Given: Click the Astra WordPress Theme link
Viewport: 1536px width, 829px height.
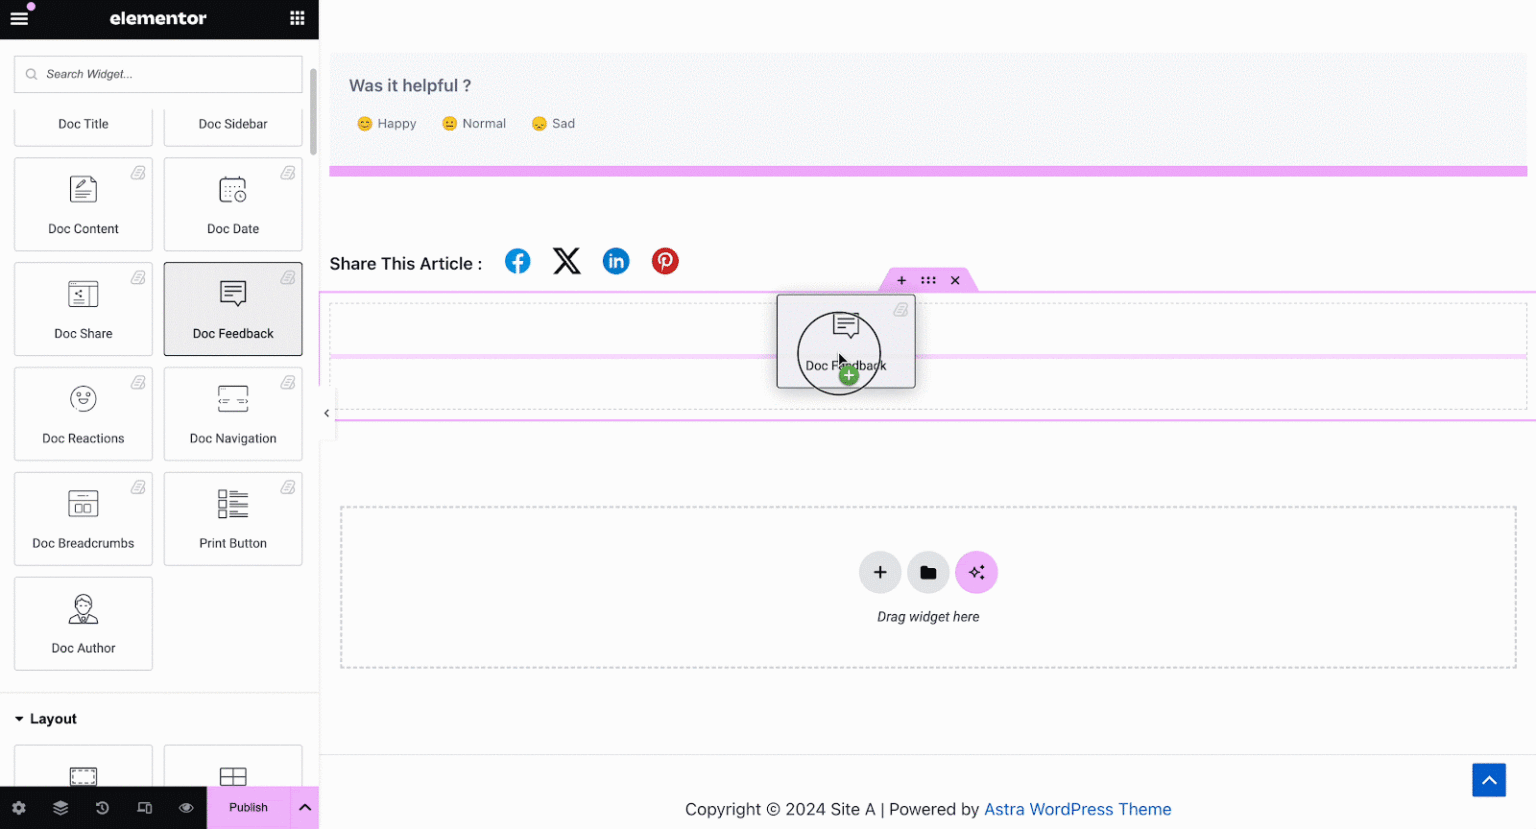Looking at the screenshot, I should [x=1078, y=809].
